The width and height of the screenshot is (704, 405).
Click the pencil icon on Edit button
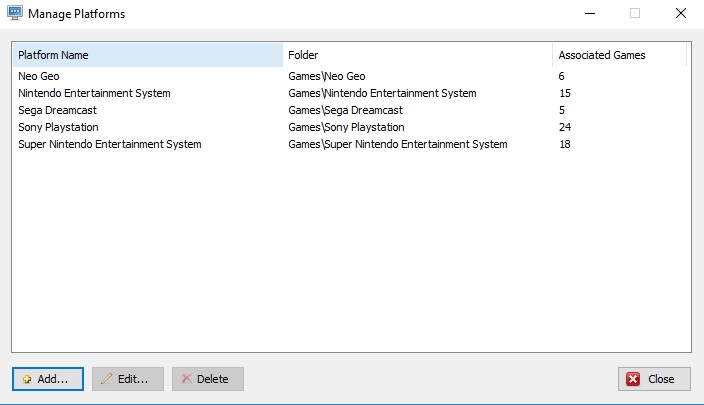[107, 379]
